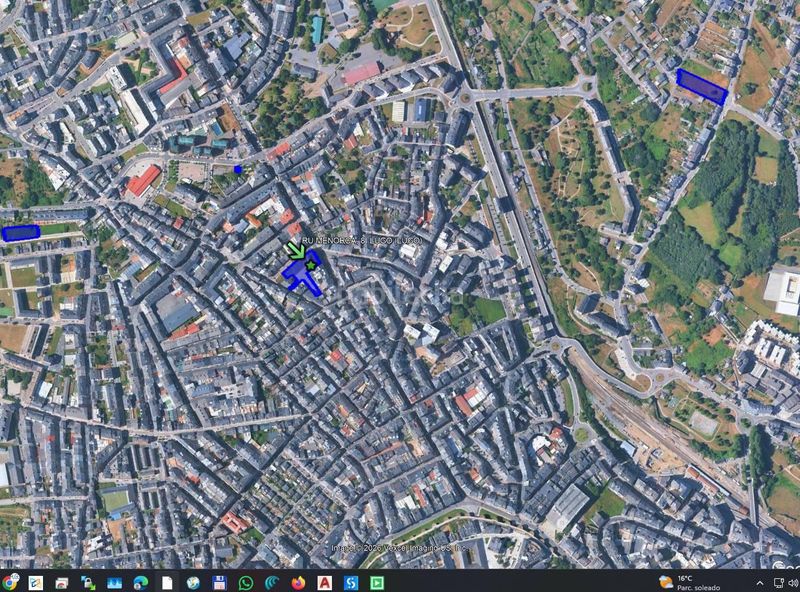Open the white icon right of Chrome
The width and height of the screenshot is (800, 592).
coord(36,582)
